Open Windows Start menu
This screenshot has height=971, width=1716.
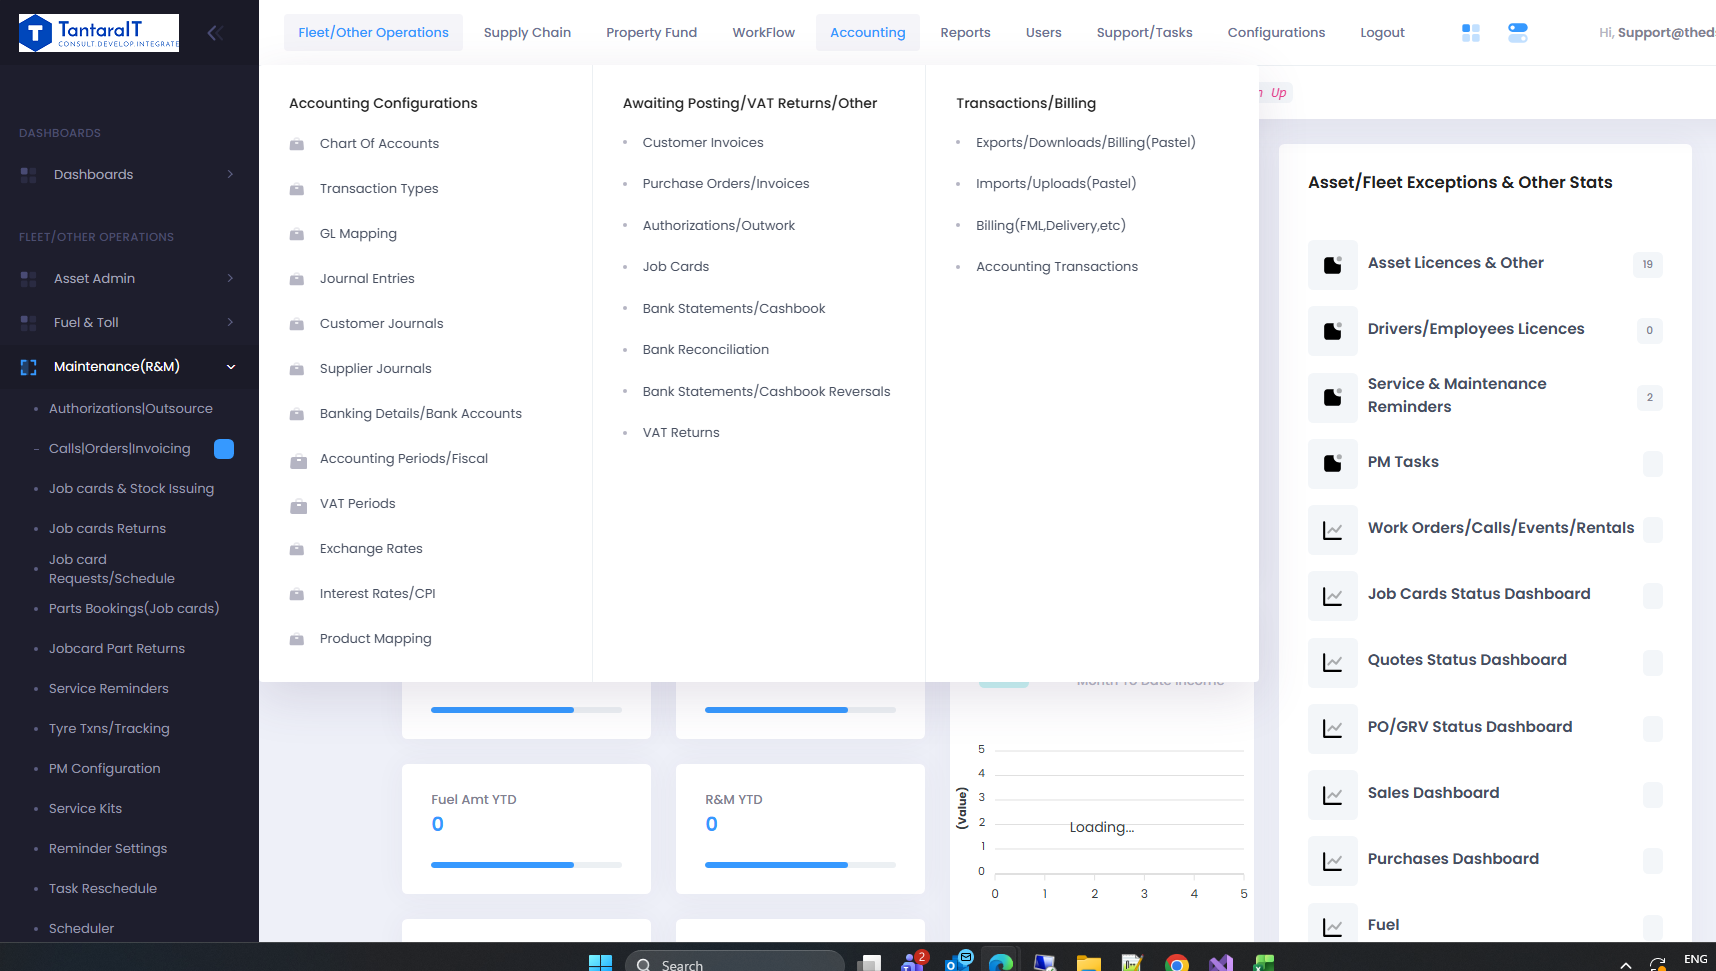point(600,962)
